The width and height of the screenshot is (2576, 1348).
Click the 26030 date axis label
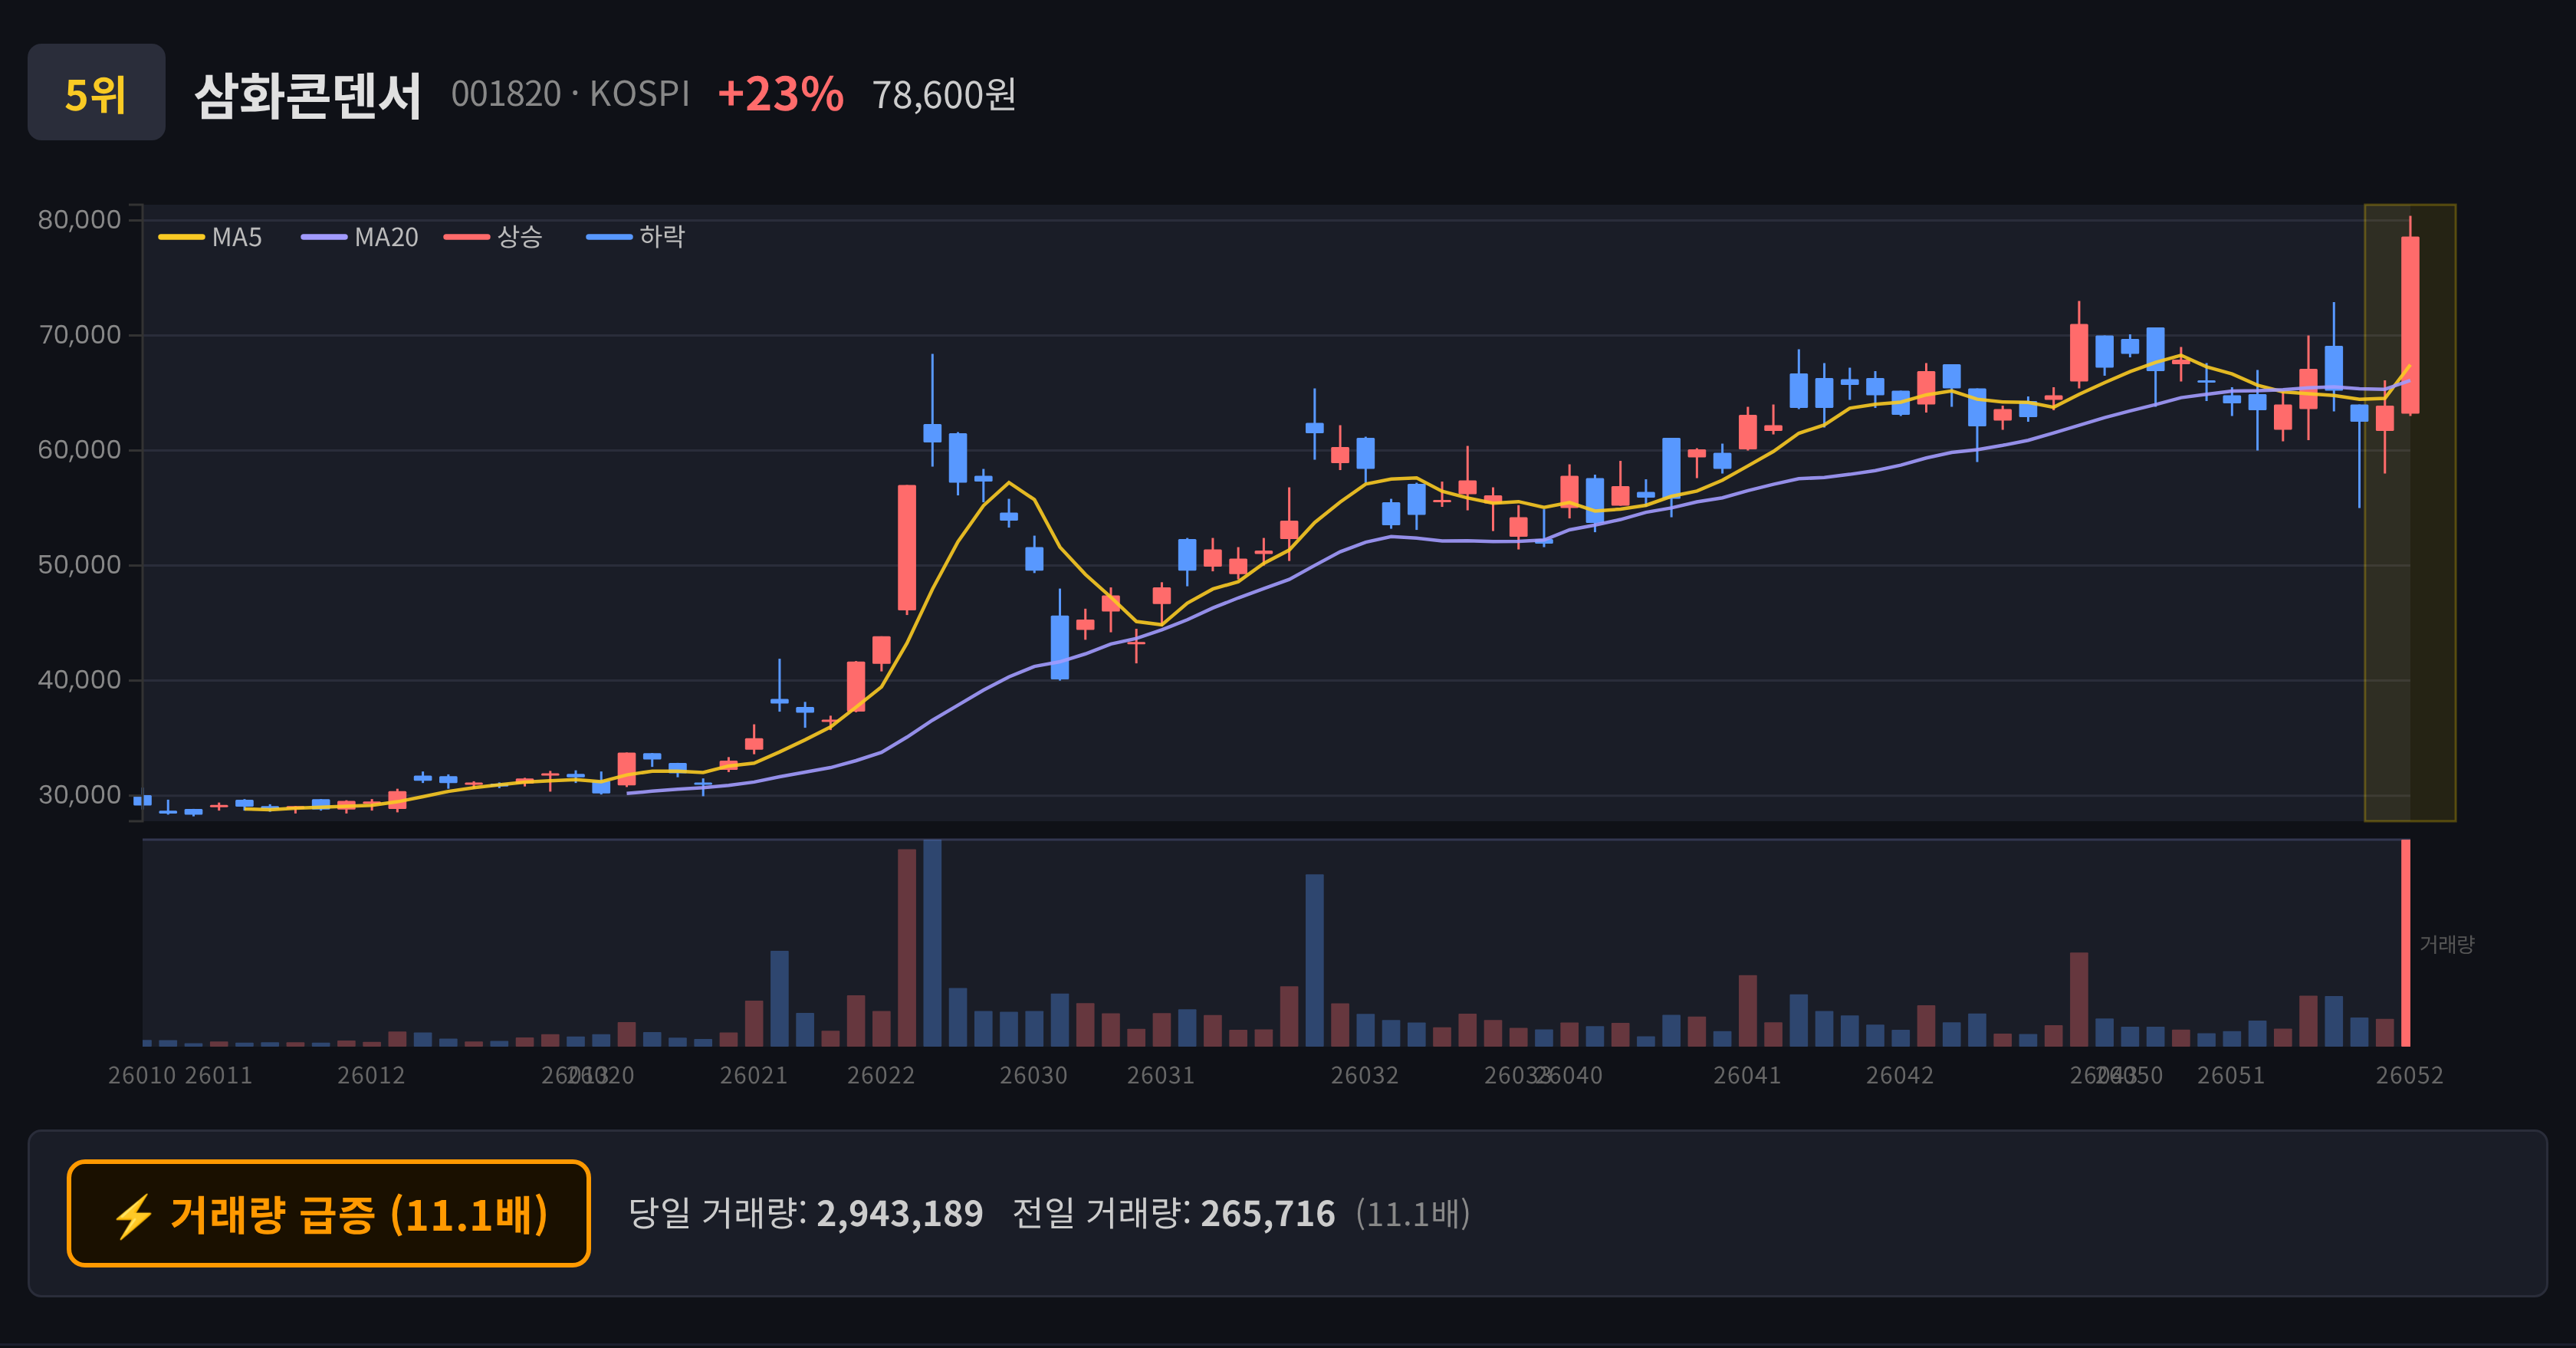[x=1034, y=1075]
